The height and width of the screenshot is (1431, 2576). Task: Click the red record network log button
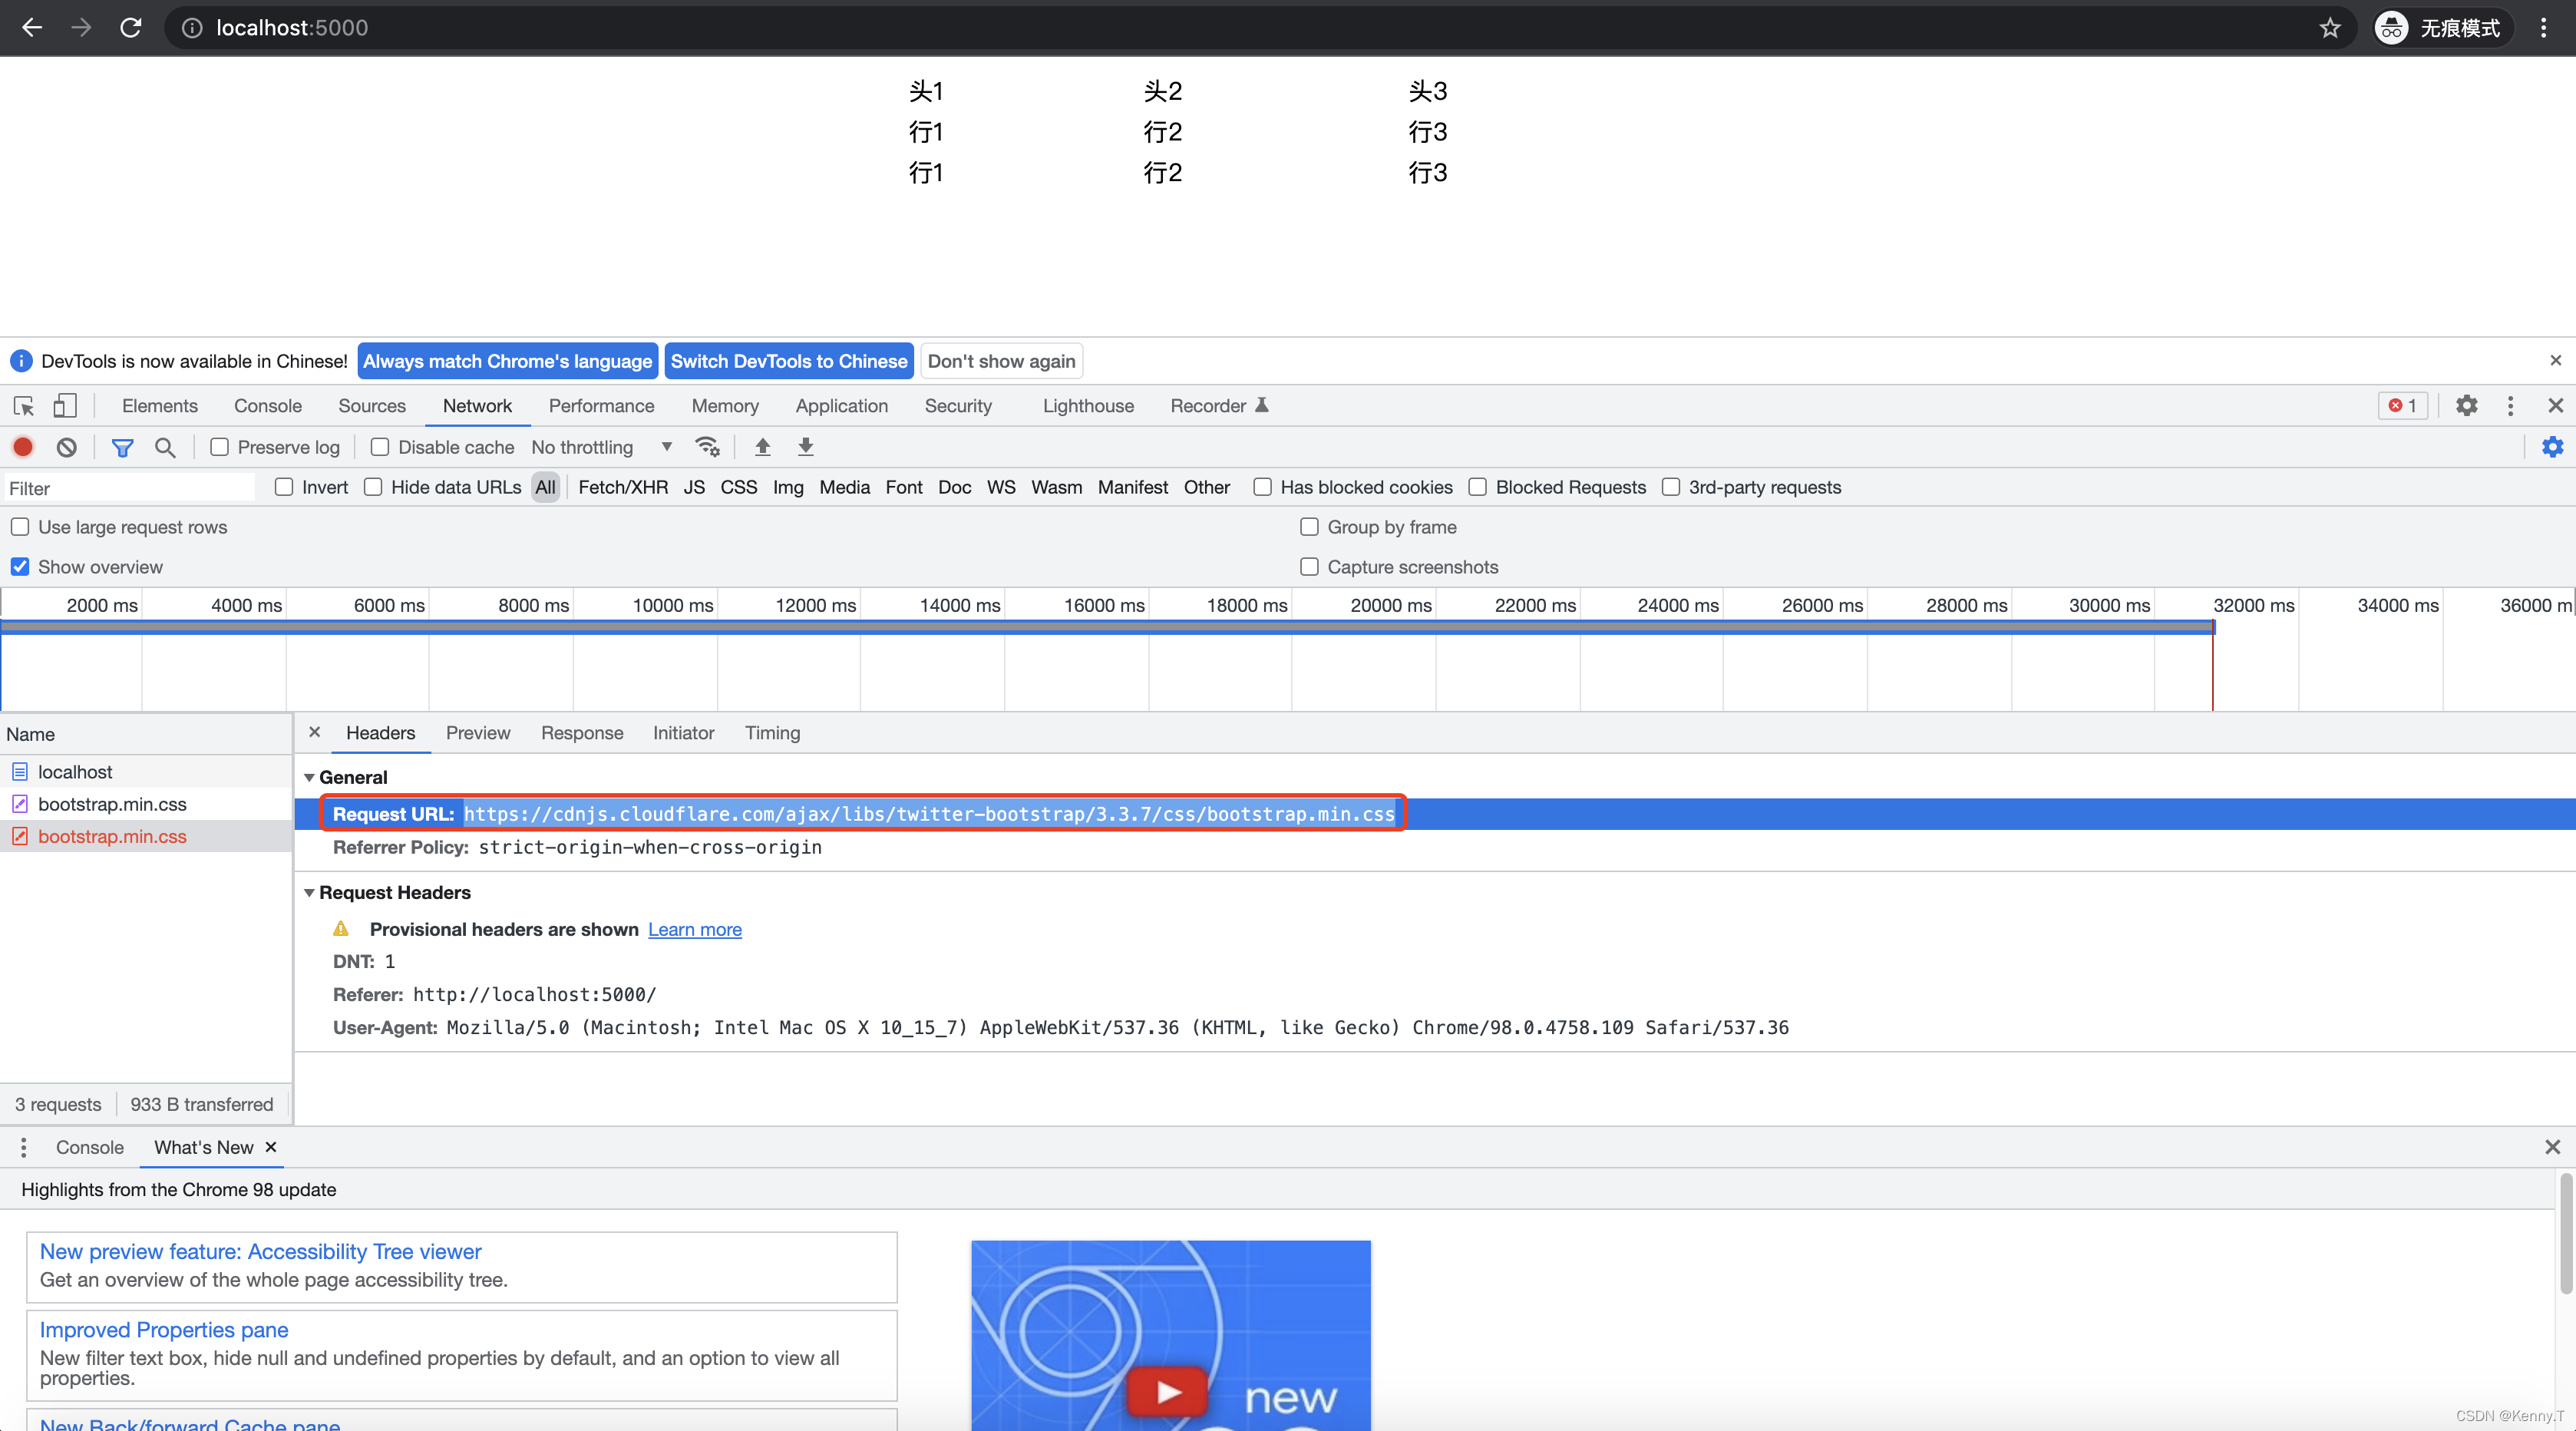coord(23,447)
